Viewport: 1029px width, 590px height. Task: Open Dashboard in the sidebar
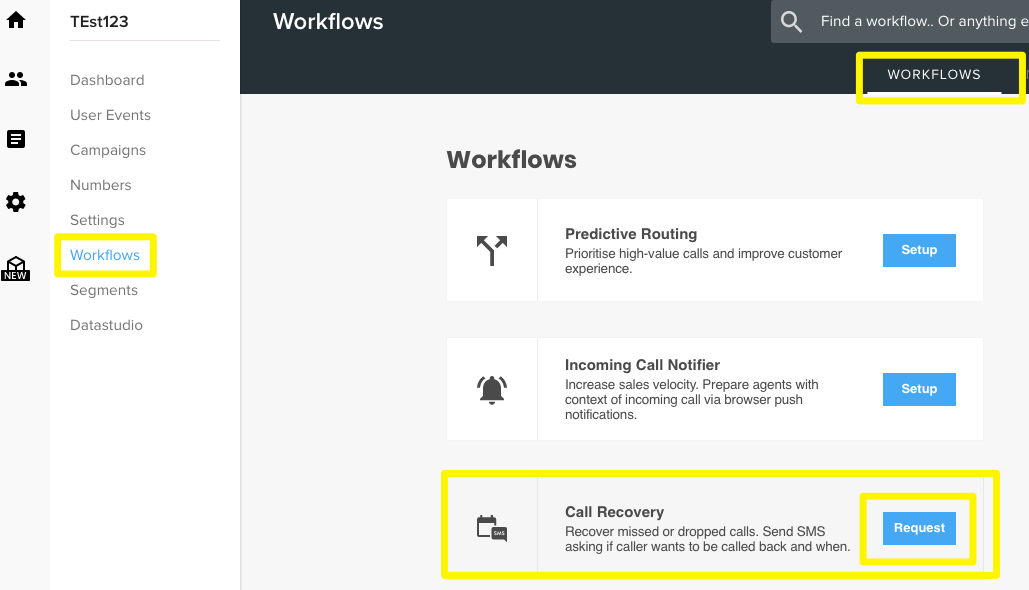[107, 80]
